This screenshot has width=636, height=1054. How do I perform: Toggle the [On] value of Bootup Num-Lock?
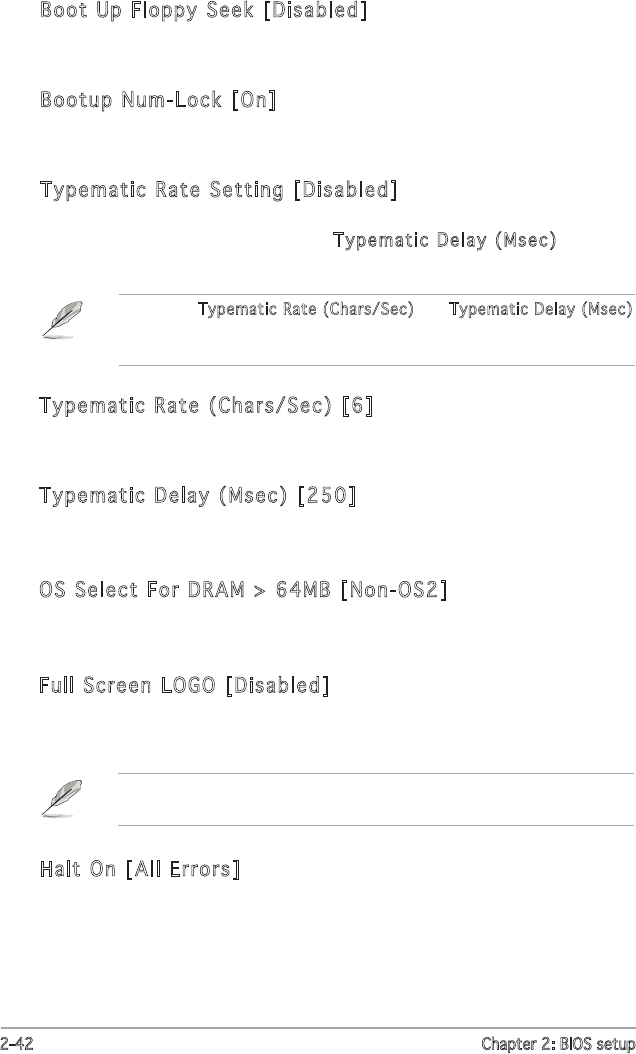254,101
